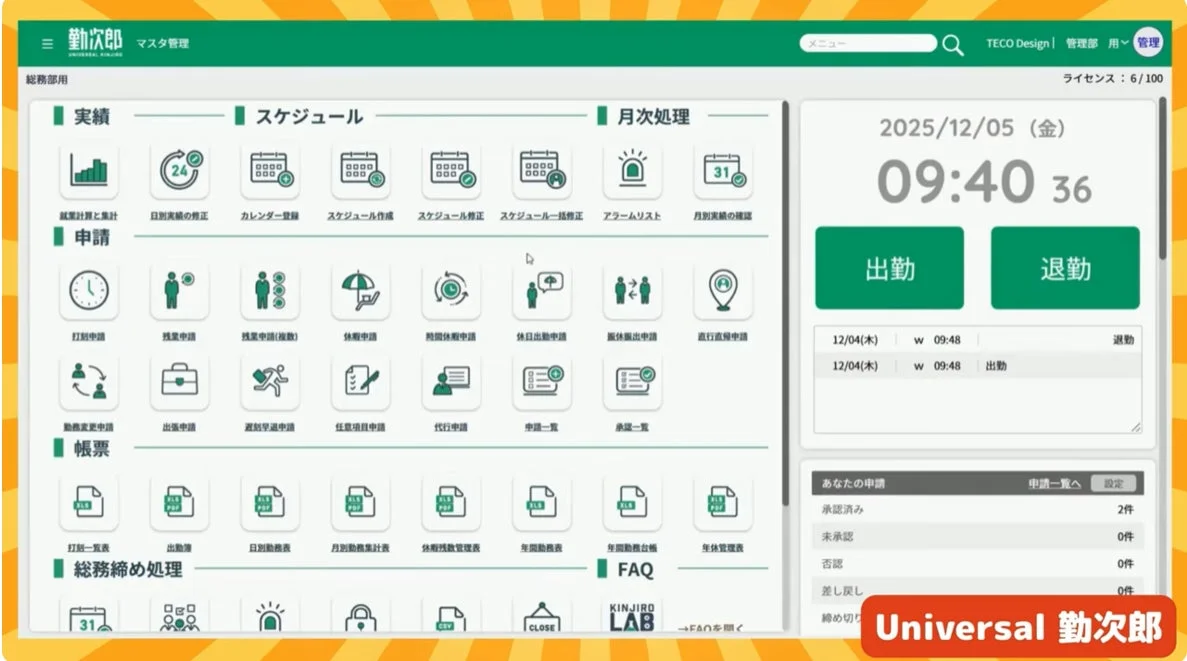Launch カレンダー登録 in the schedule section
Image resolution: width=1187 pixels, height=661 pixels.
pos(270,171)
